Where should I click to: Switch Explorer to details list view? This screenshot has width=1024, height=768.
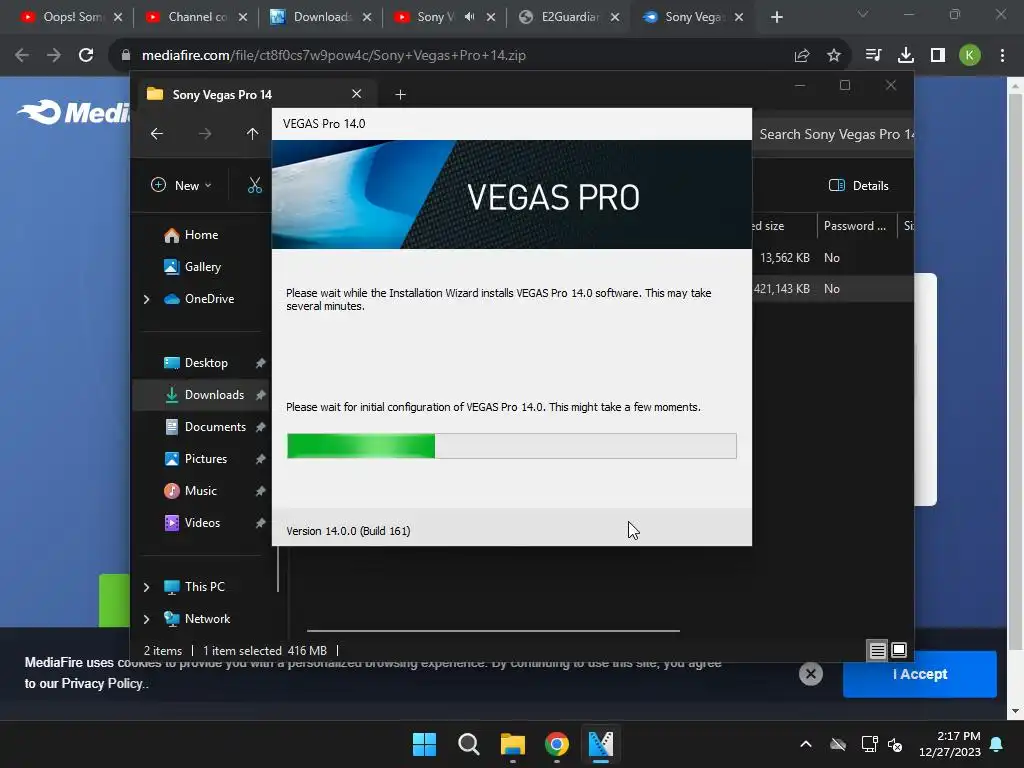click(877, 650)
